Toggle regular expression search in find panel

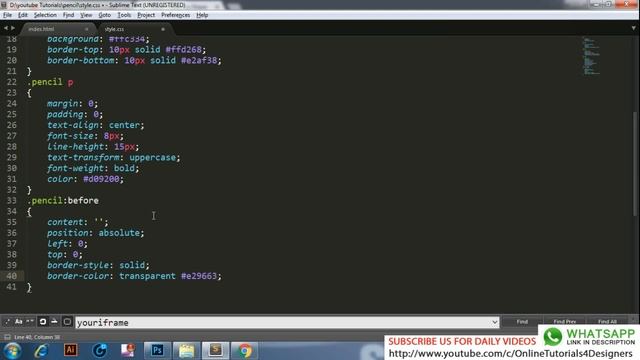point(7,322)
